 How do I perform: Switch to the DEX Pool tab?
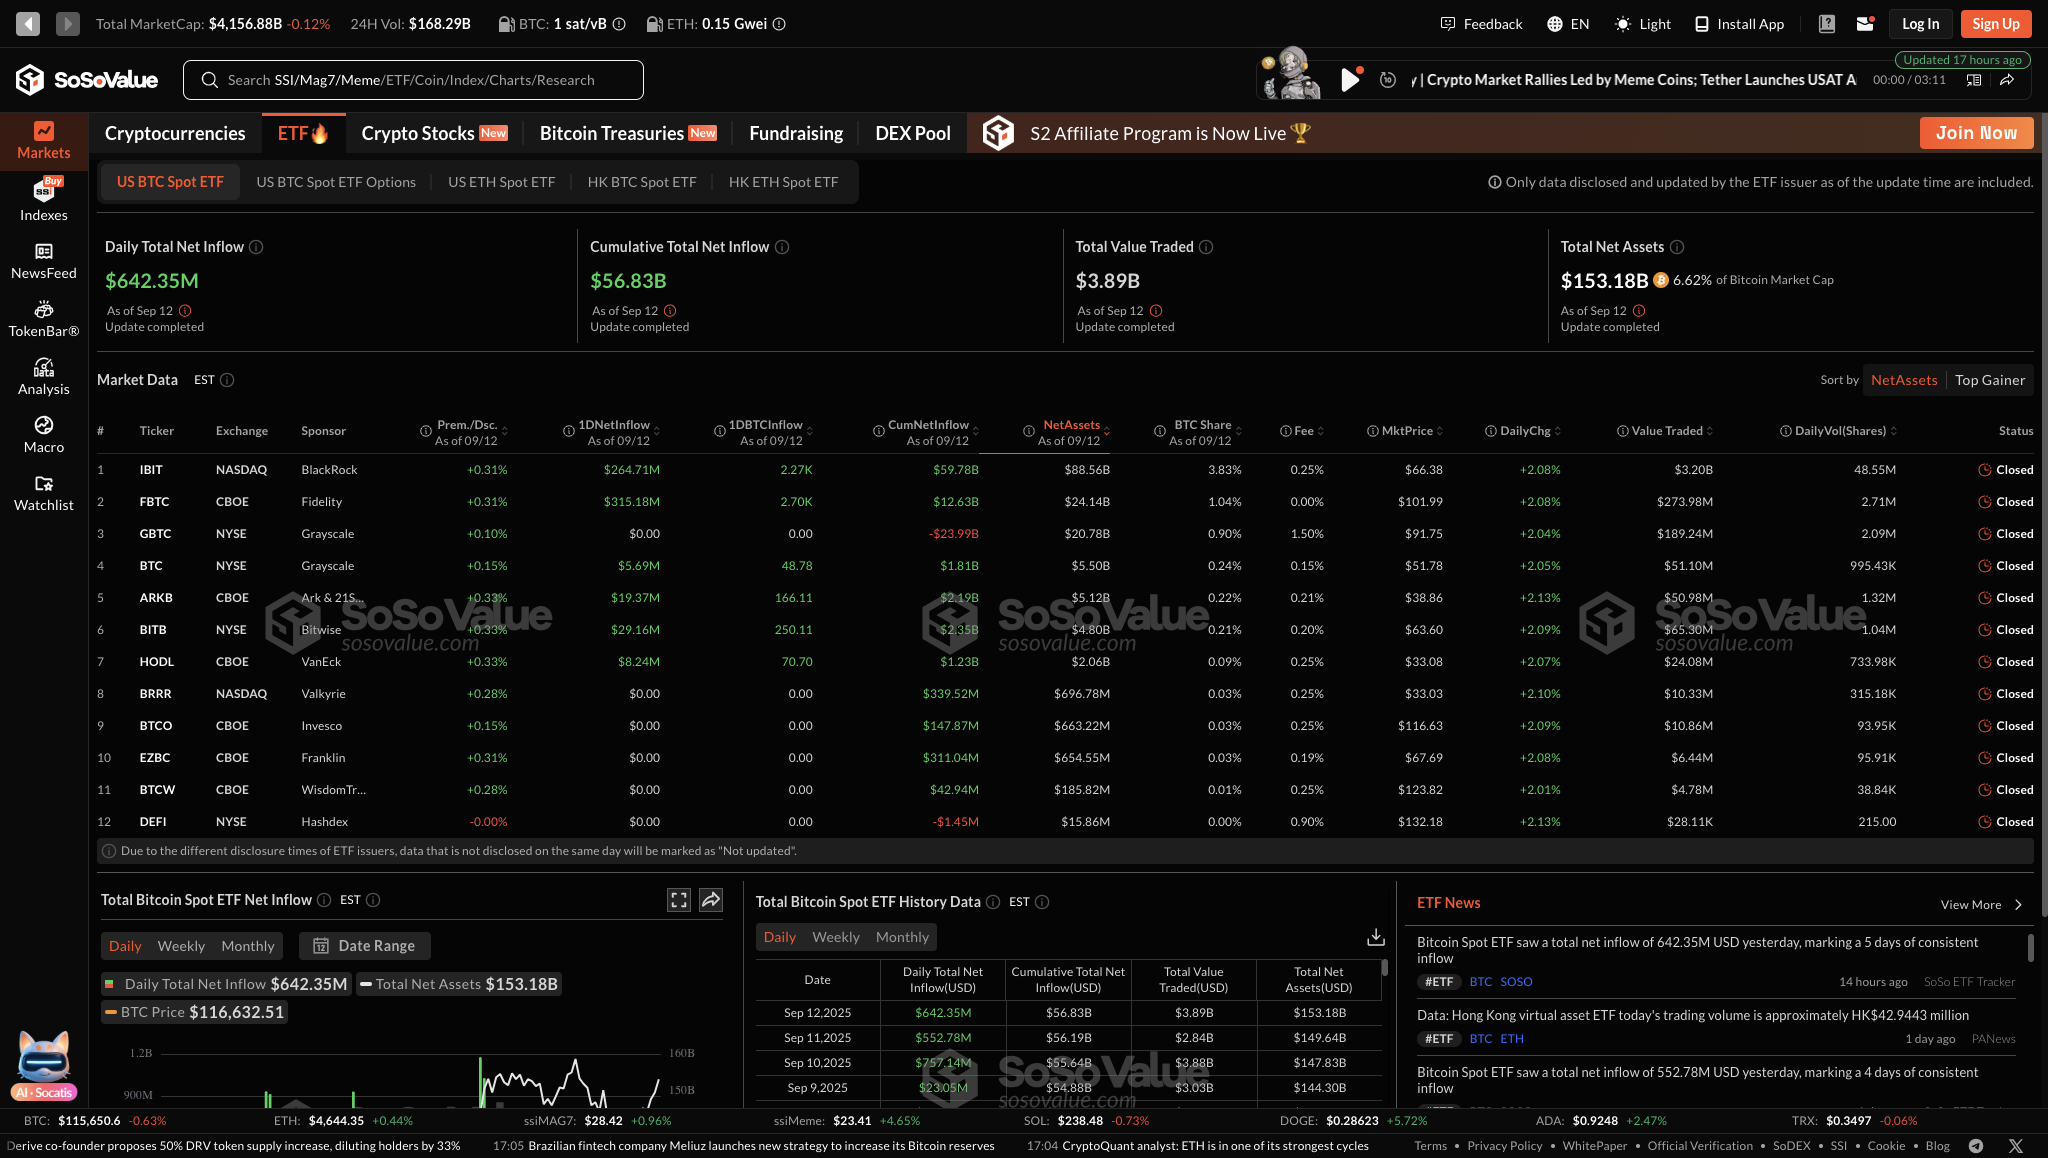tap(913, 133)
